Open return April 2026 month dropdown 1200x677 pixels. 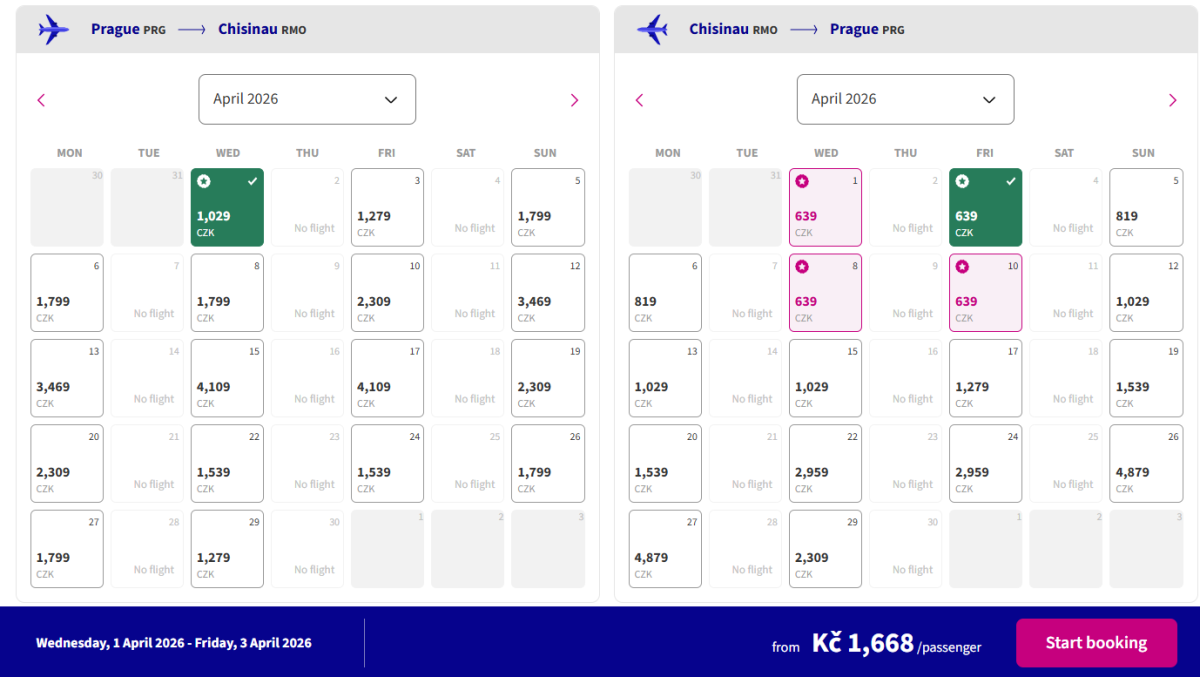tap(905, 99)
